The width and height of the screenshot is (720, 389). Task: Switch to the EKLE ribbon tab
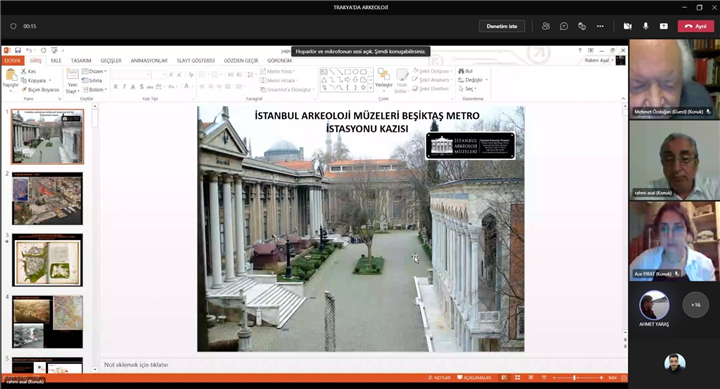click(56, 61)
